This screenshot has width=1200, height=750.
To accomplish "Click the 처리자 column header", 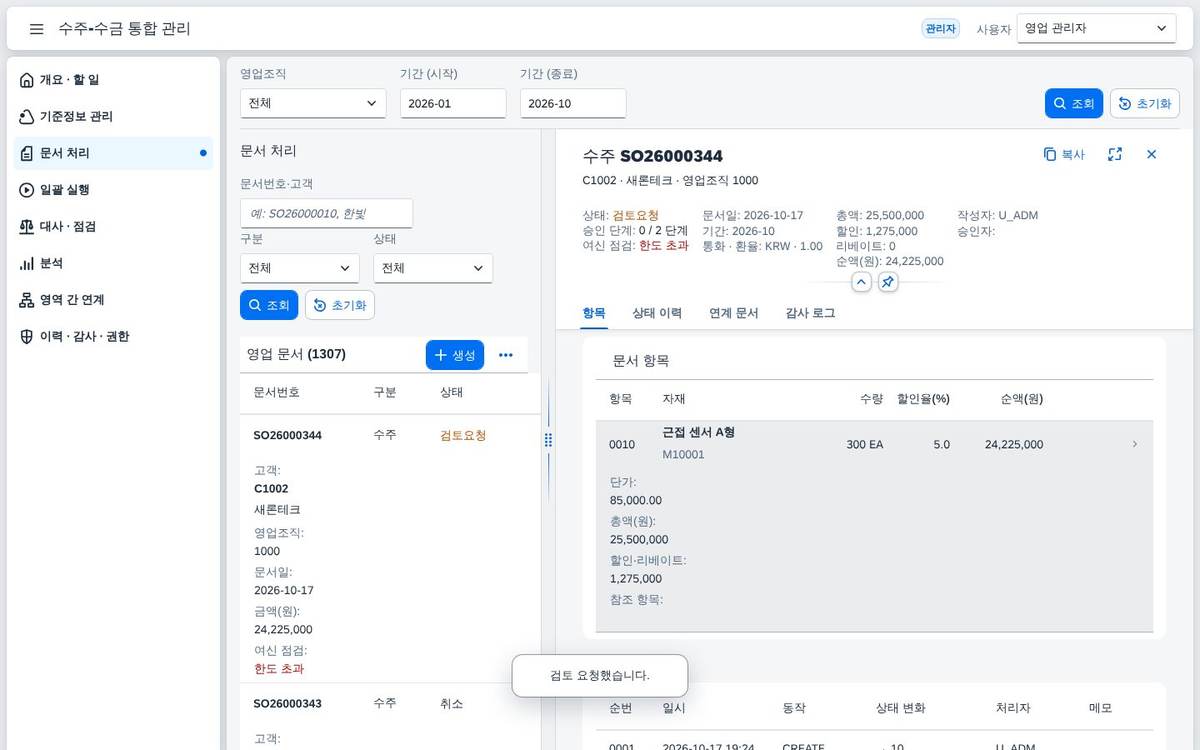I will (x=1012, y=708).
